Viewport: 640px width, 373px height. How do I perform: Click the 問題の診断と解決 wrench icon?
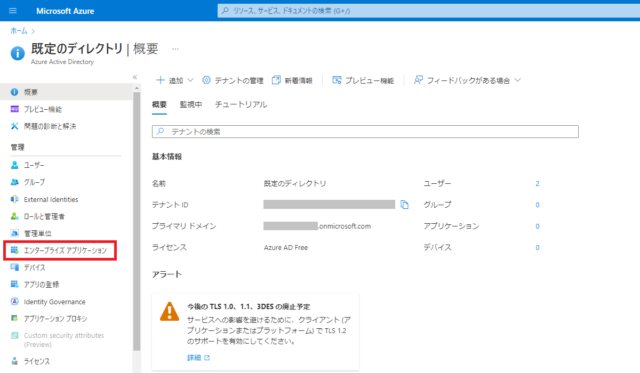(14, 126)
